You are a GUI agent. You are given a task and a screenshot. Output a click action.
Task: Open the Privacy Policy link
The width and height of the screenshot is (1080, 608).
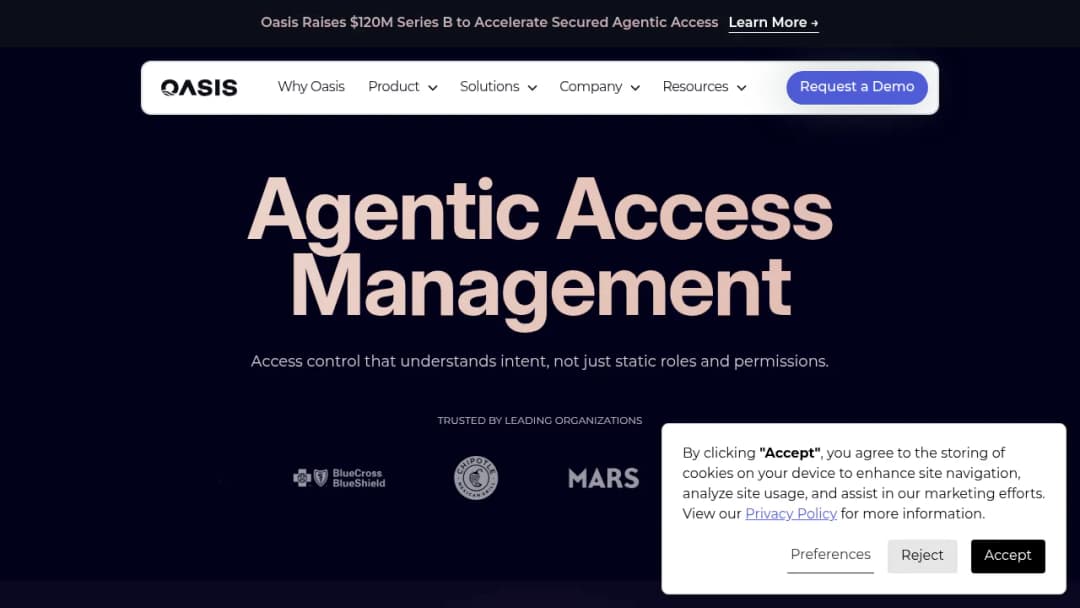coord(791,514)
